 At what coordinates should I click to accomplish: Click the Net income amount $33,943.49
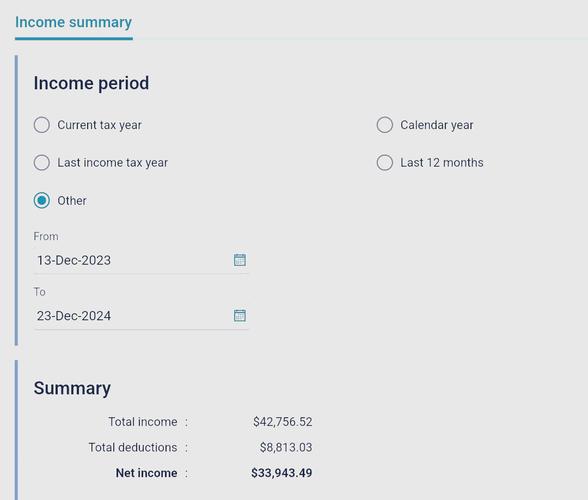282,473
